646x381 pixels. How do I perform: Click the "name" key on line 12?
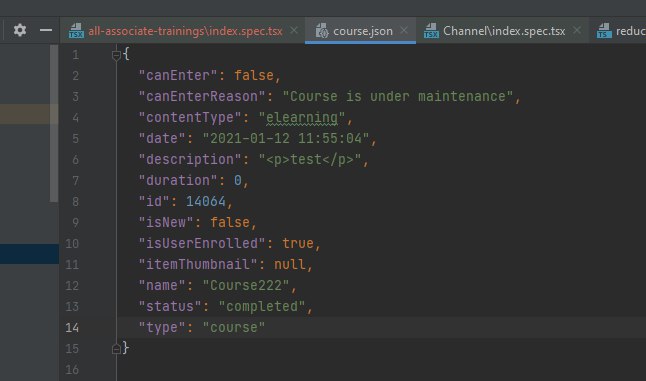pos(162,285)
